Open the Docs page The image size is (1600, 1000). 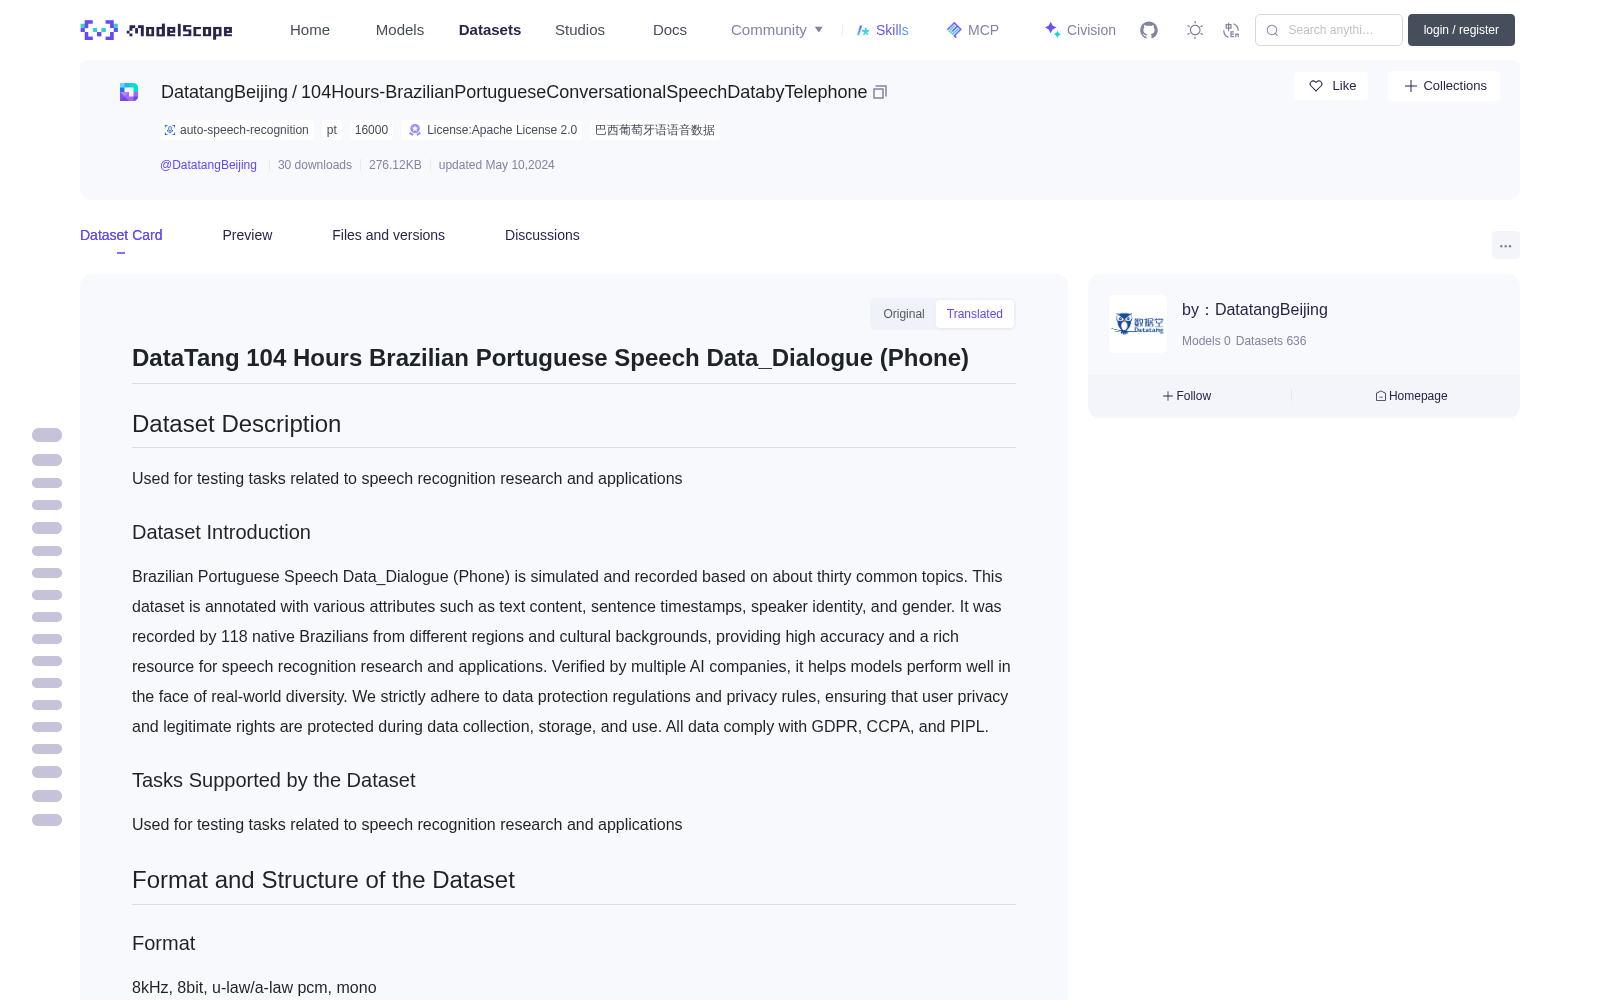coord(670,30)
